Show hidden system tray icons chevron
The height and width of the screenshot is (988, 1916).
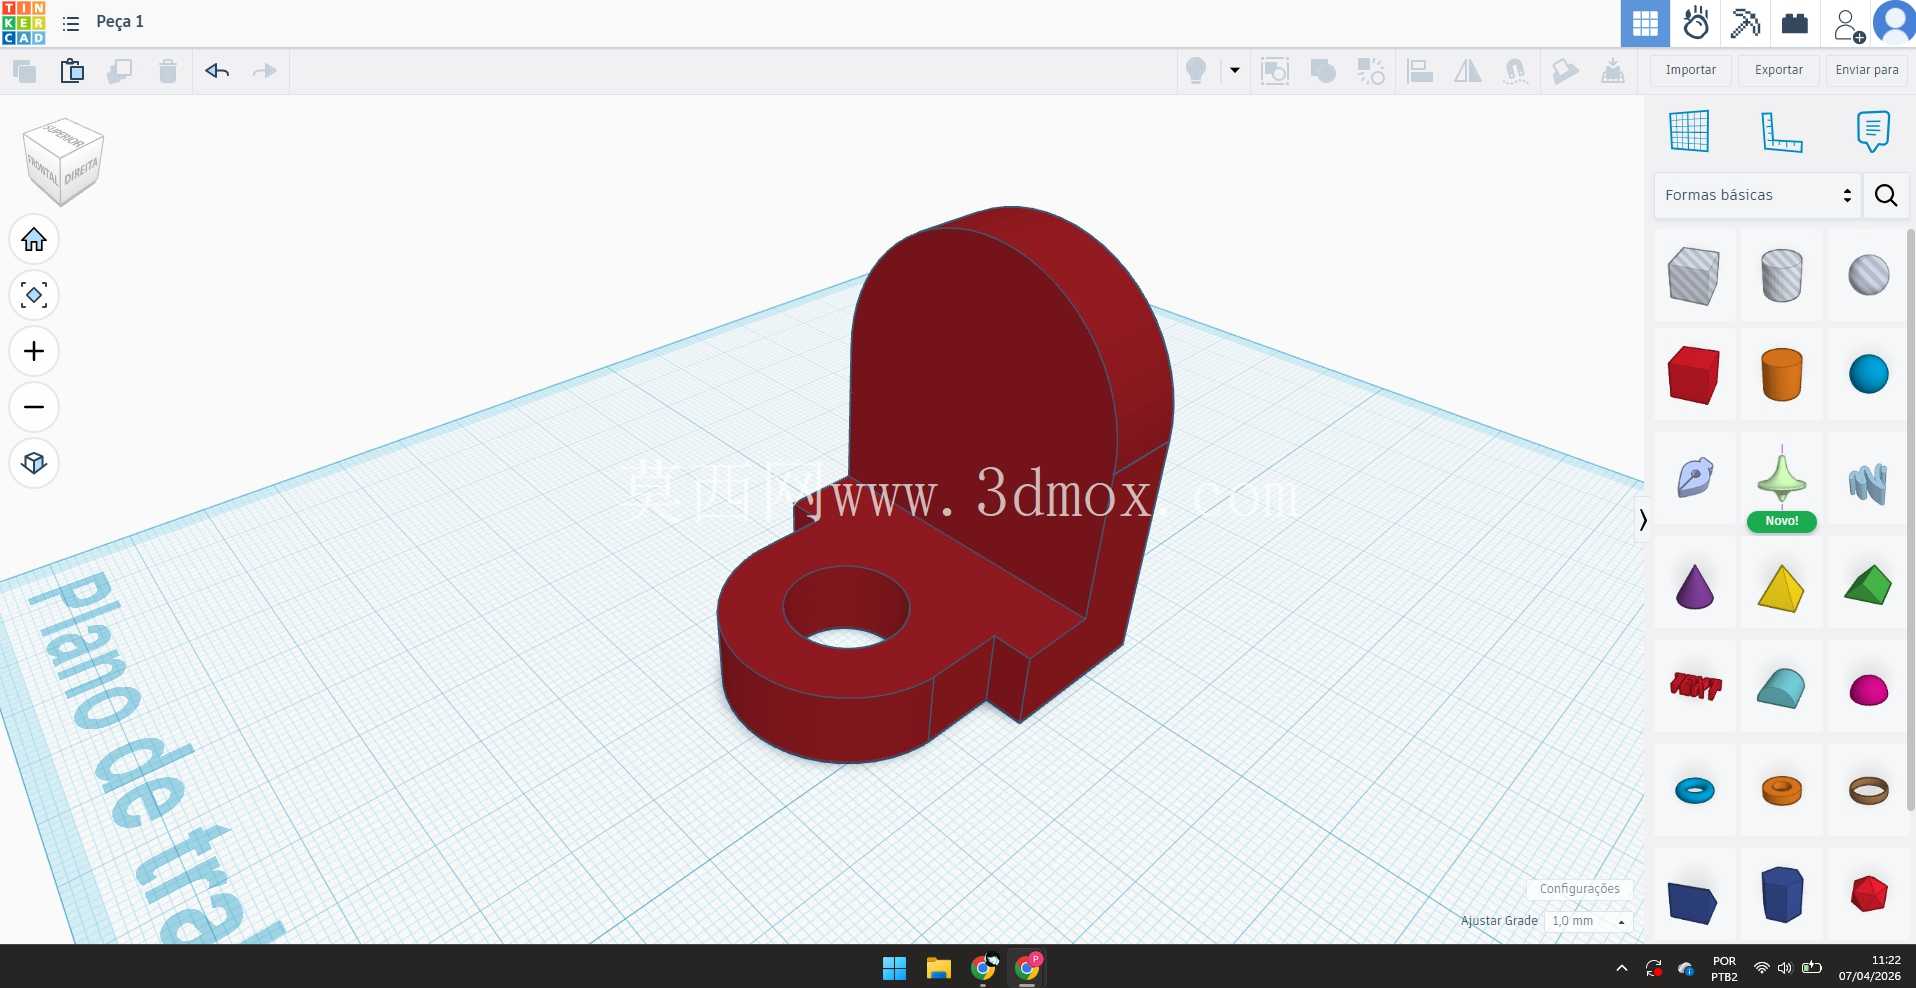(x=1621, y=968)
